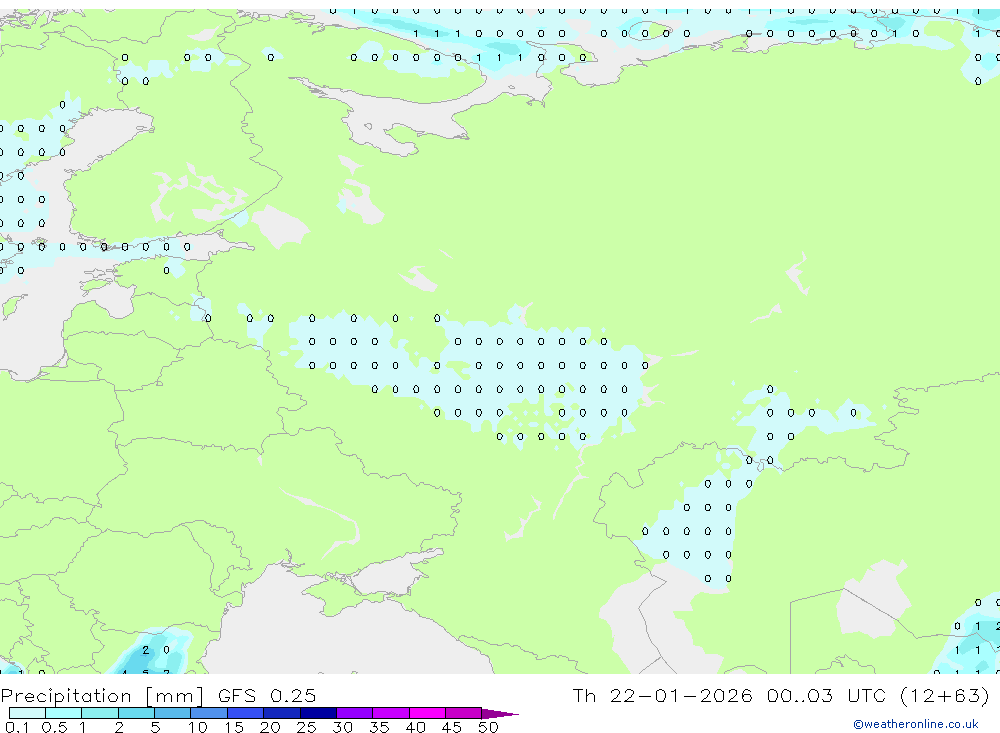This screenshot has width=1000, height=733.
Task: Select the 45 to 50 mm legend swatch
Action: click(464, 713)
